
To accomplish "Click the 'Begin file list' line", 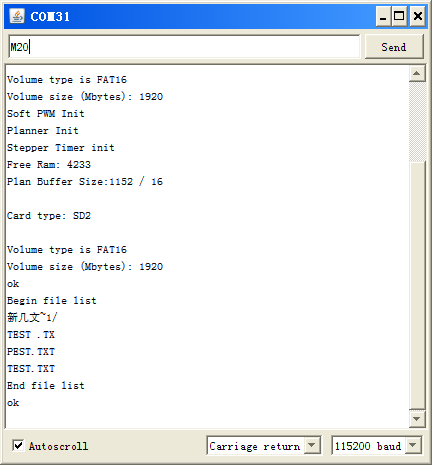I will click(52, 301).
